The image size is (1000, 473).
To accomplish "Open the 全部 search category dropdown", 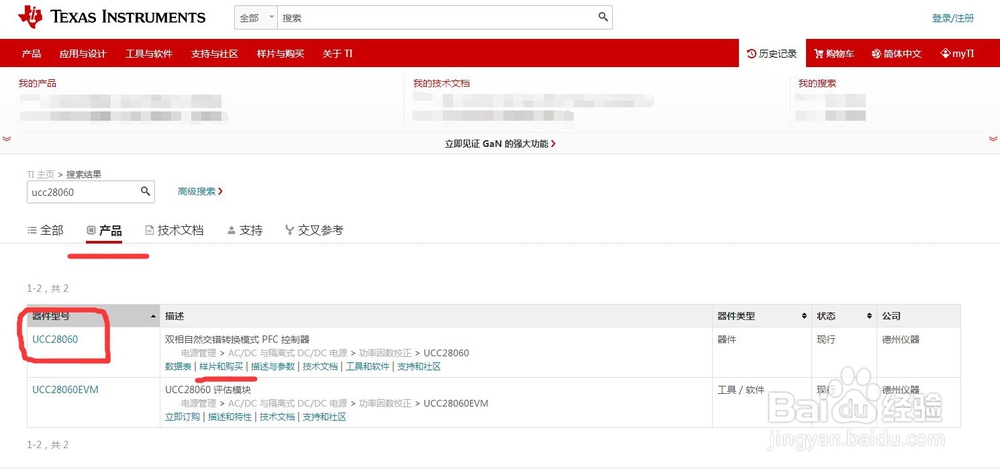I will click(x=256, y=18).
